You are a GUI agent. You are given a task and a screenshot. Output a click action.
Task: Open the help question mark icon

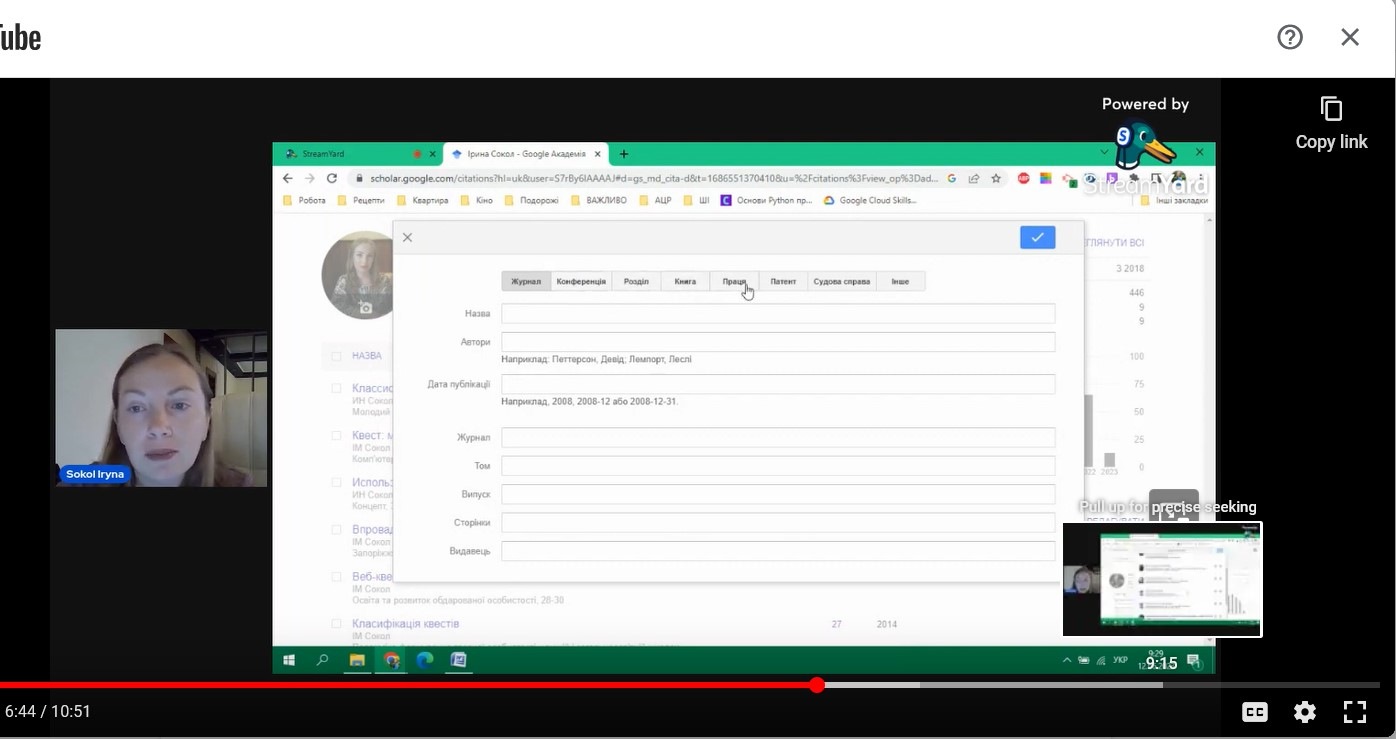point(1290,38)
